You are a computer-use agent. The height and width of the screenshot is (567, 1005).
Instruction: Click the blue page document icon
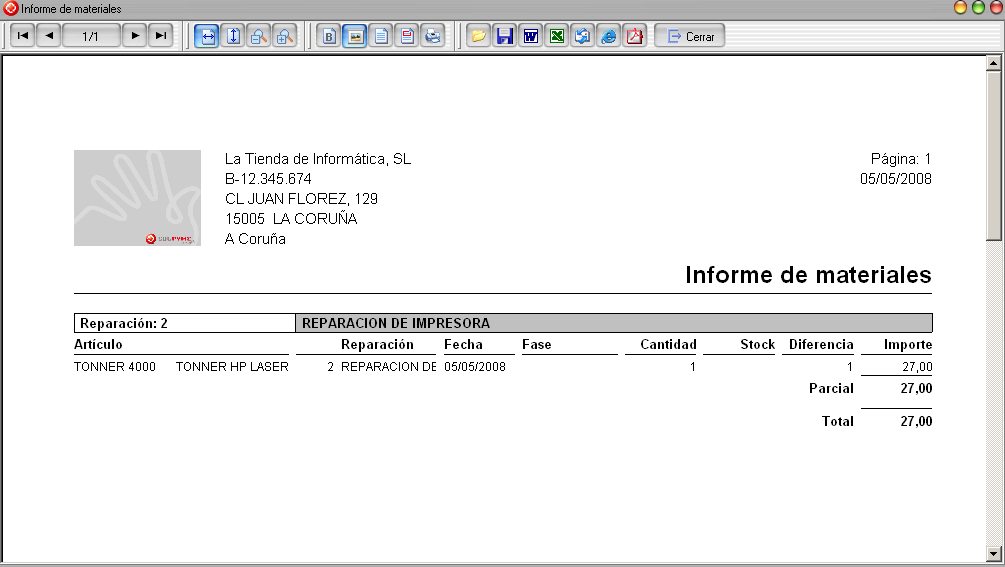pos(381,36)
